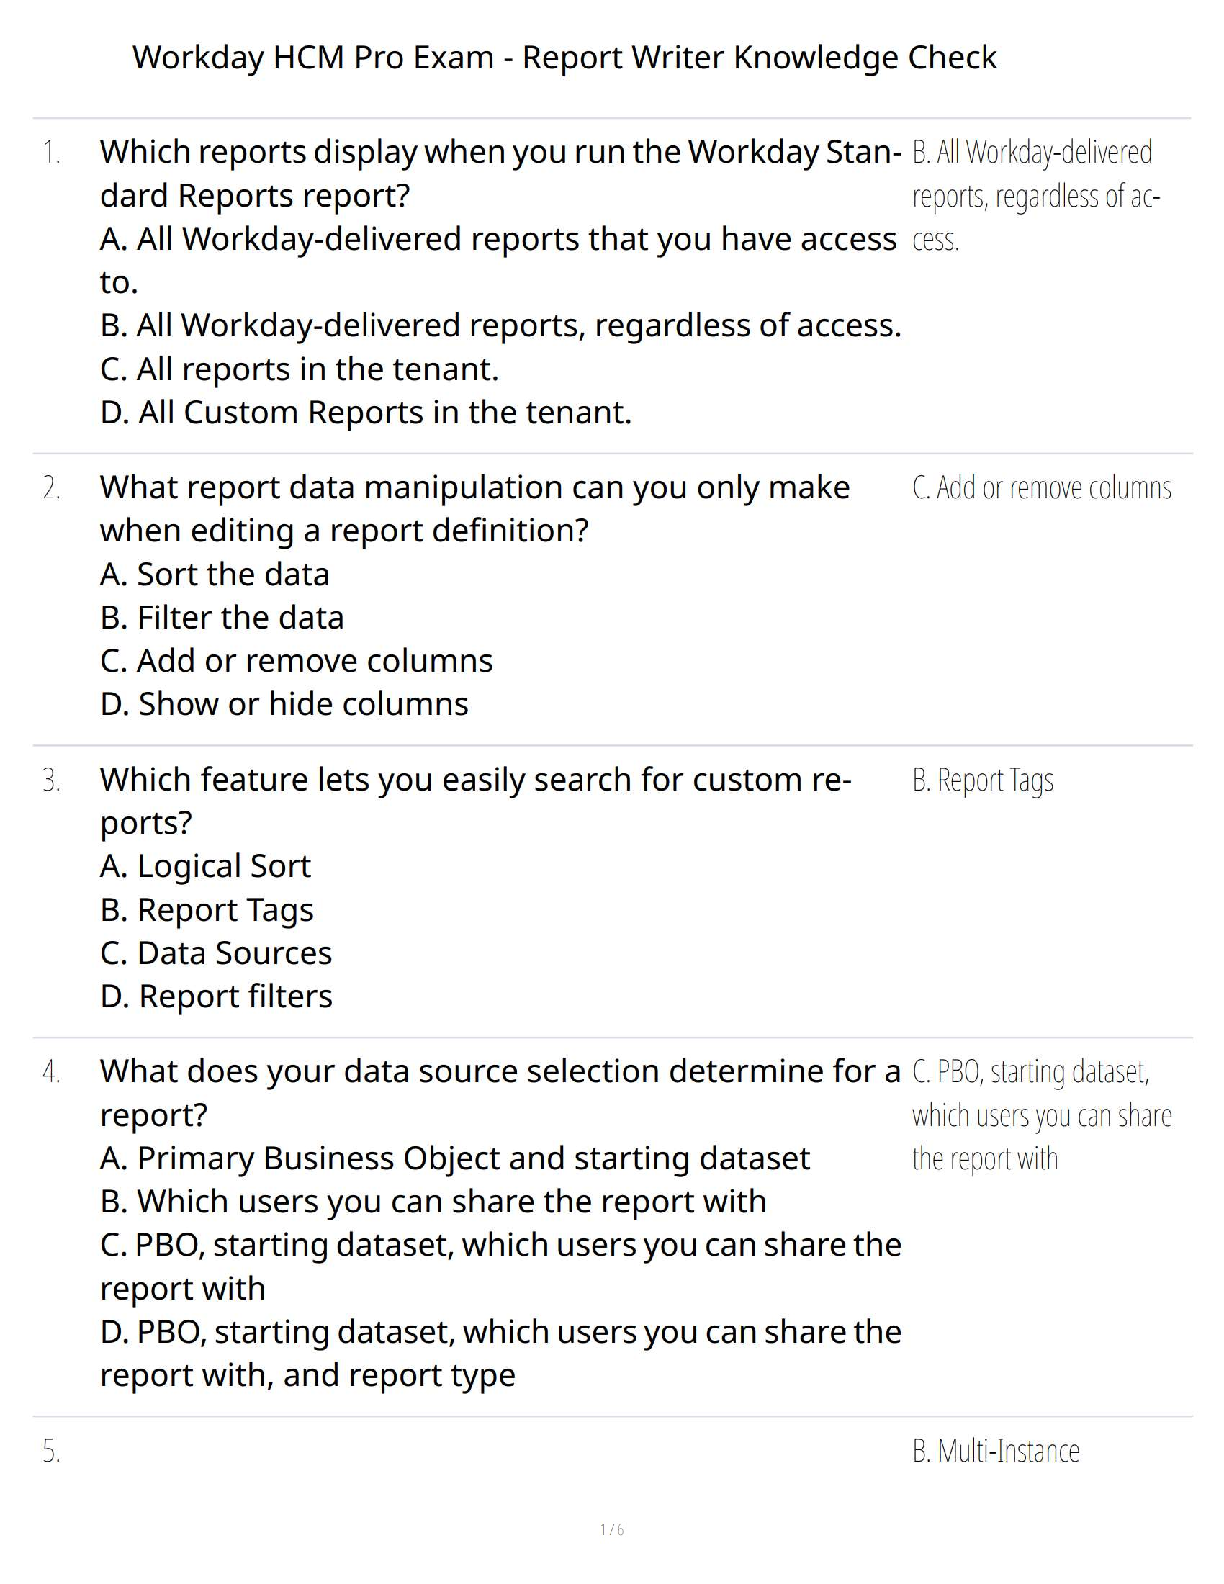This screenshot has height=1584, width=1224.
Task: Pick option 'C. Add or remove columns' in question 2
Action: [296, 661]
